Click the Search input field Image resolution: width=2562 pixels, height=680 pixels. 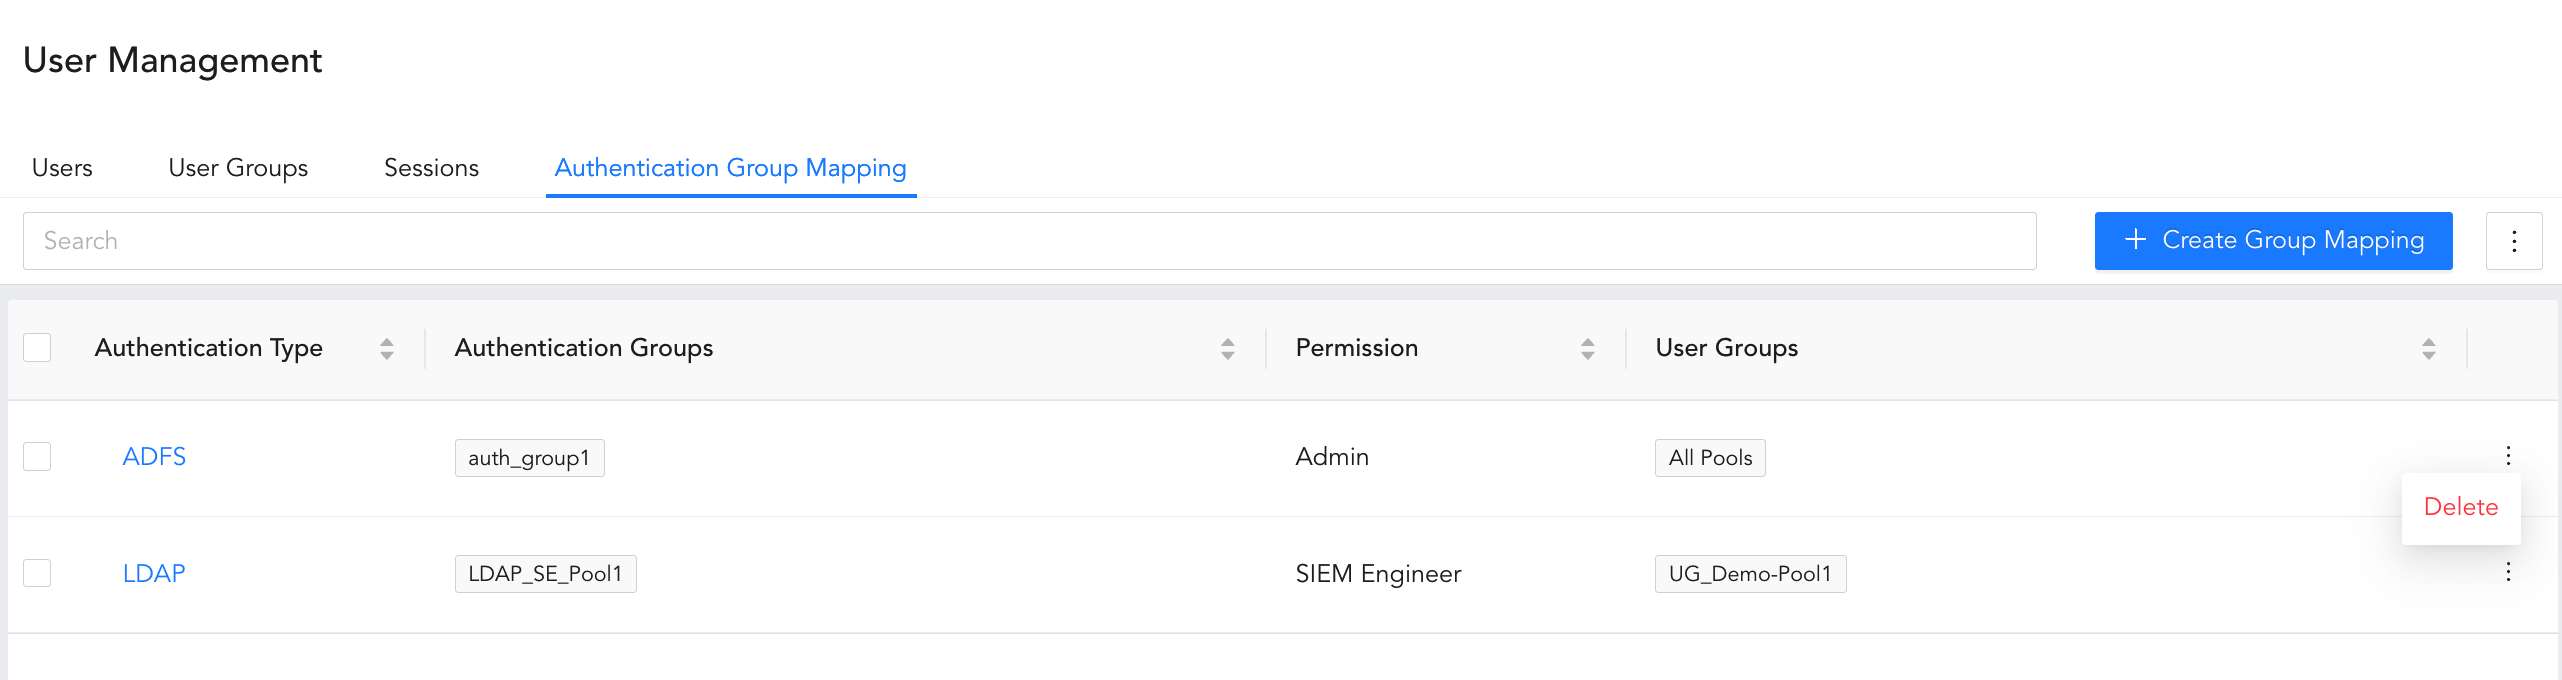[x=1029, y=241]
